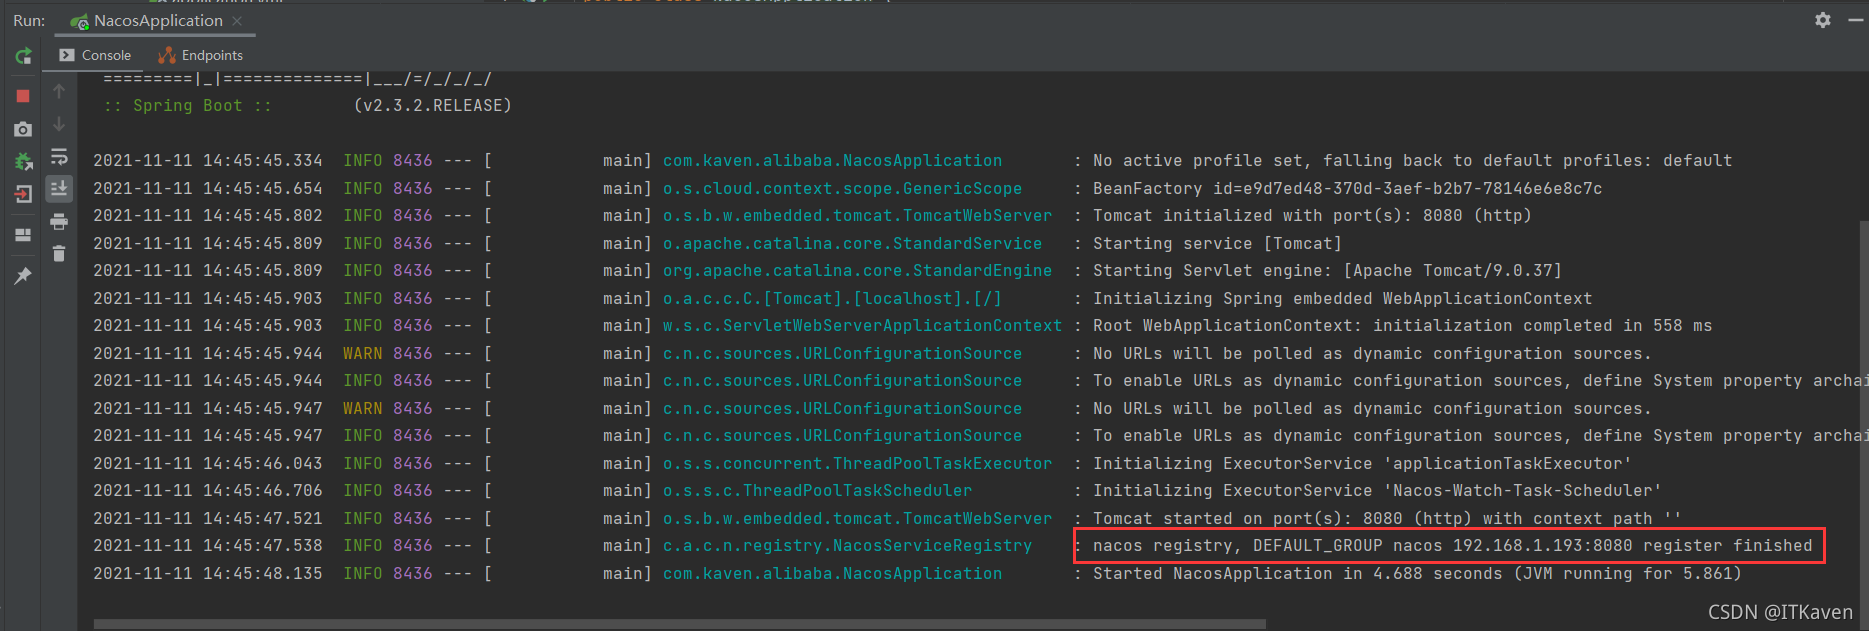Click the c.a.c.n.registry.NacosServiceRegistry logger name
This screenshot has height=631, width=1869.
tap(847, 546)
